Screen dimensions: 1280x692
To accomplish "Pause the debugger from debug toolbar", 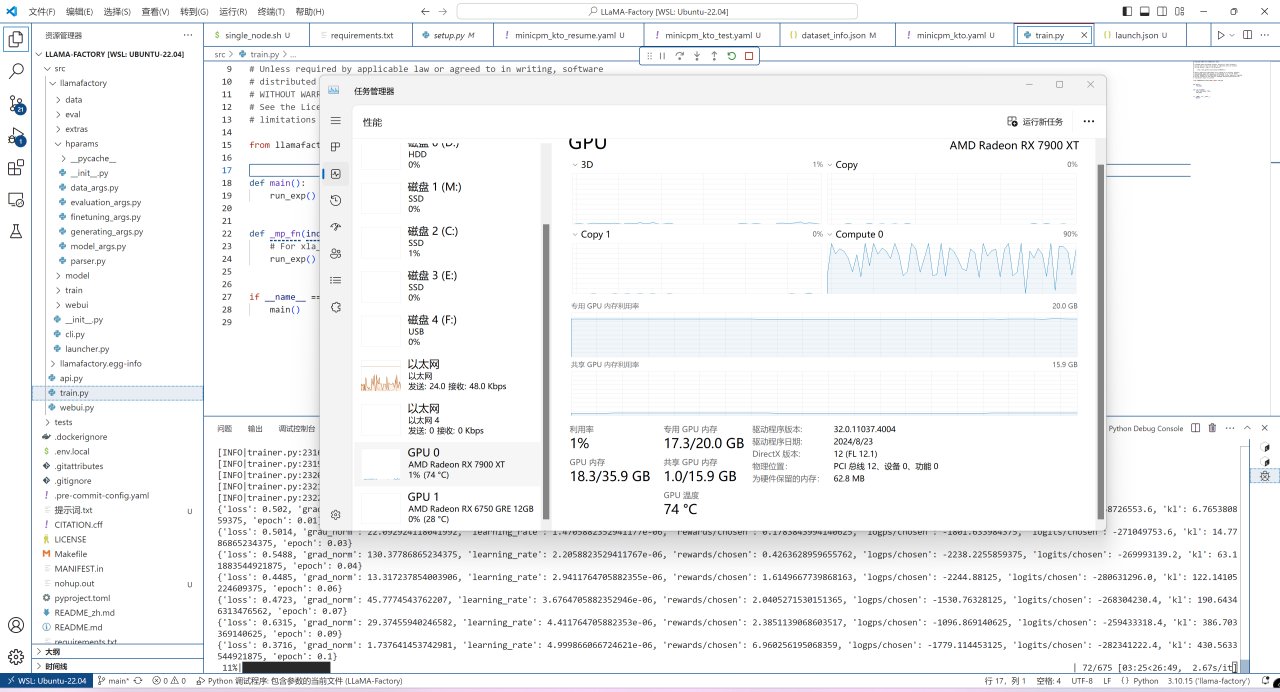I will coord(662,56).
